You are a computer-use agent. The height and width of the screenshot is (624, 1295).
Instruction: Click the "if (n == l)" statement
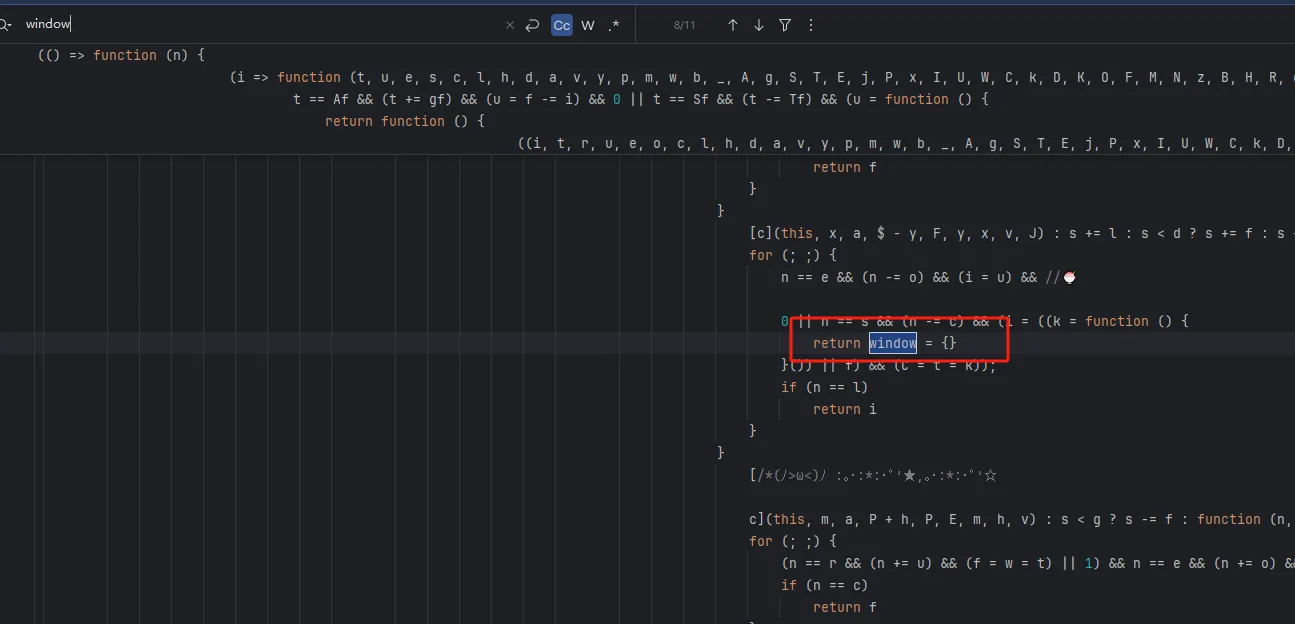coord(825,387)
